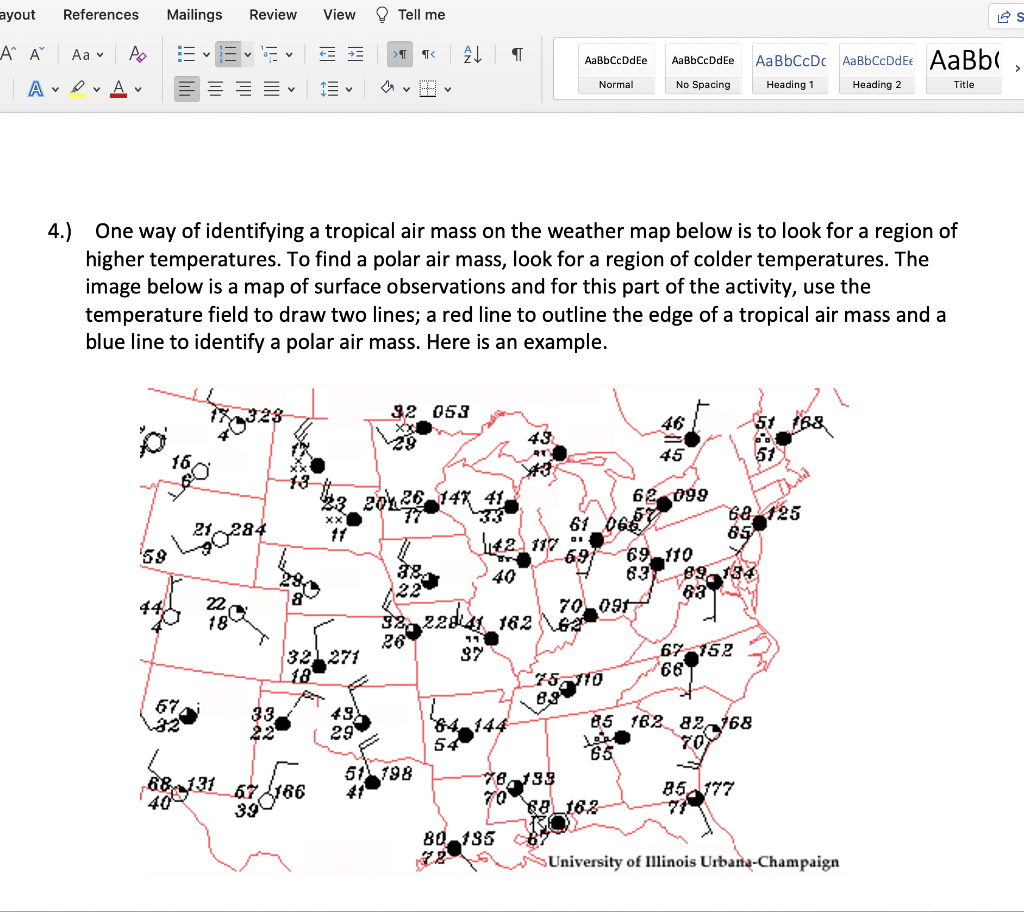The height and width of the screenshot is (912, 1024).
Task: Open the Change Case dropdown arrow
Action: 100,55
